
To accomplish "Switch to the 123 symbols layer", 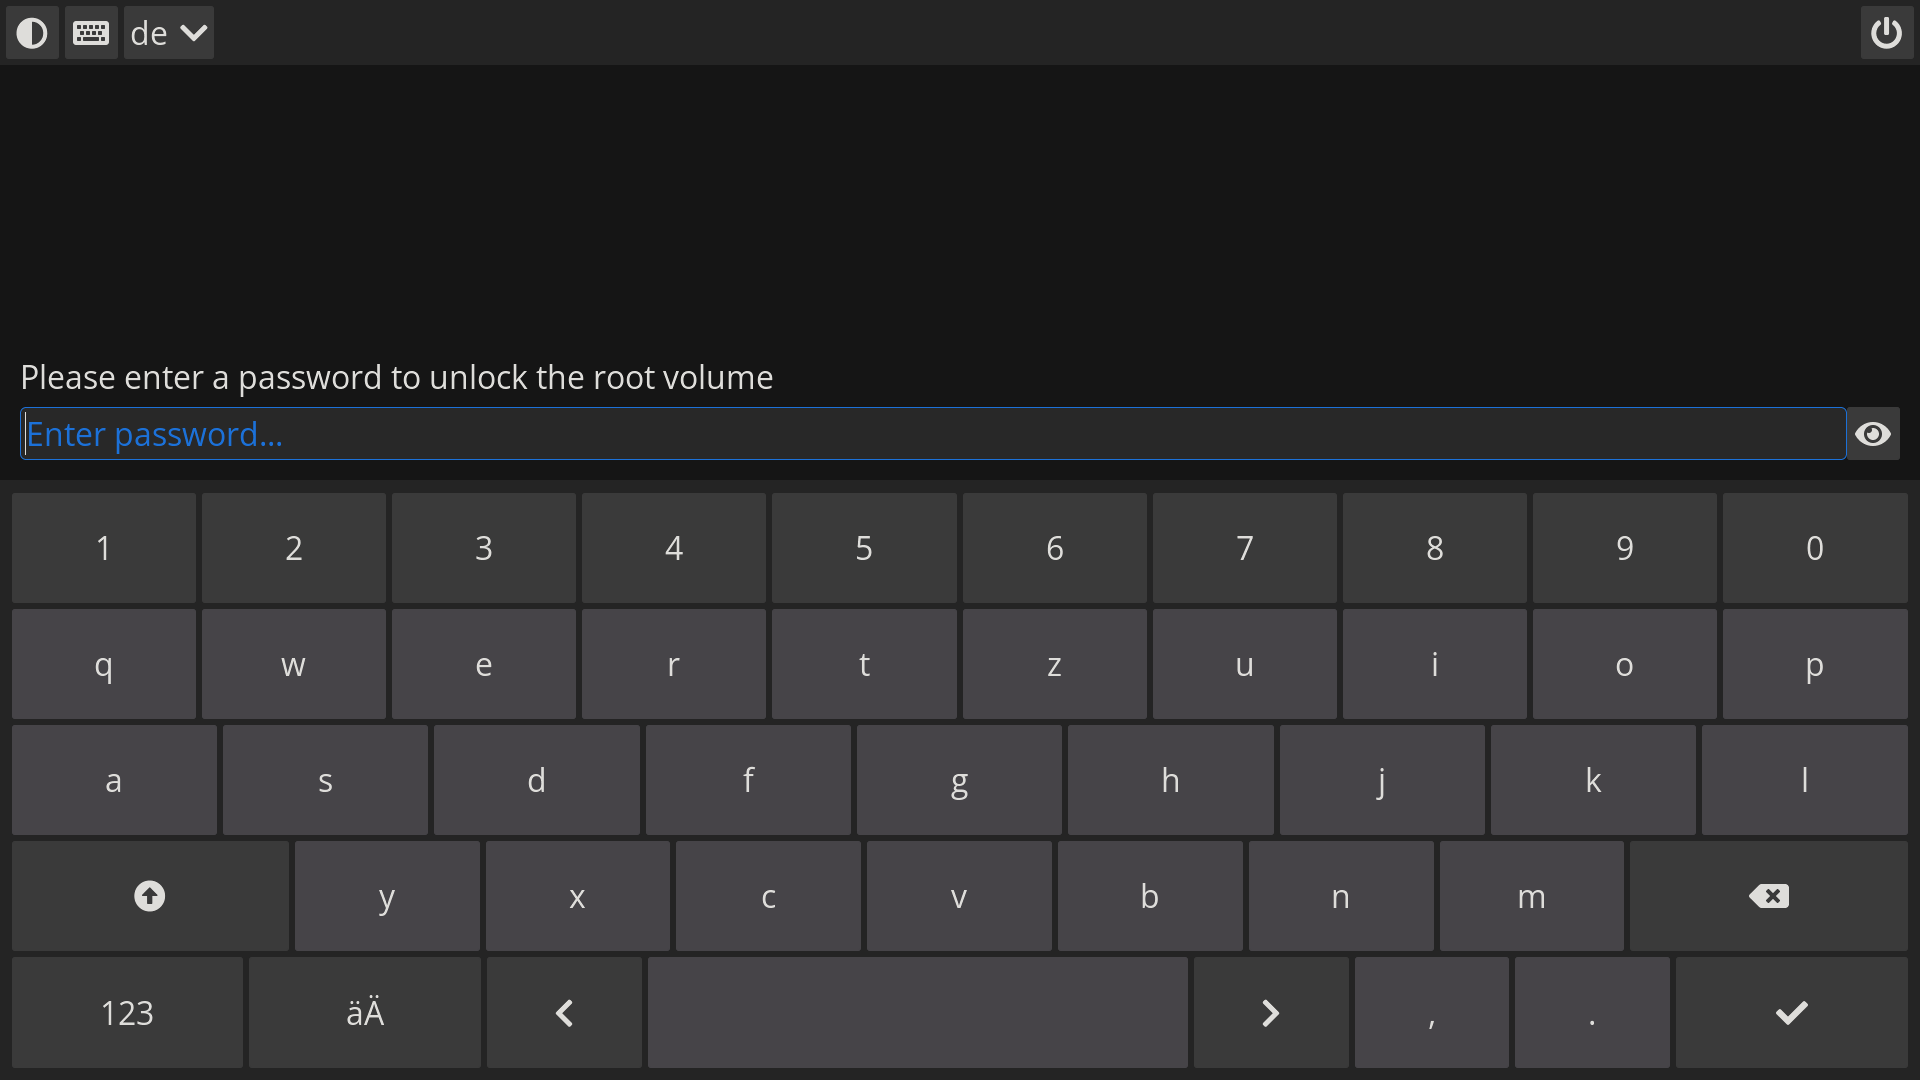I will pyautogui.click(x=127, y=1013).
